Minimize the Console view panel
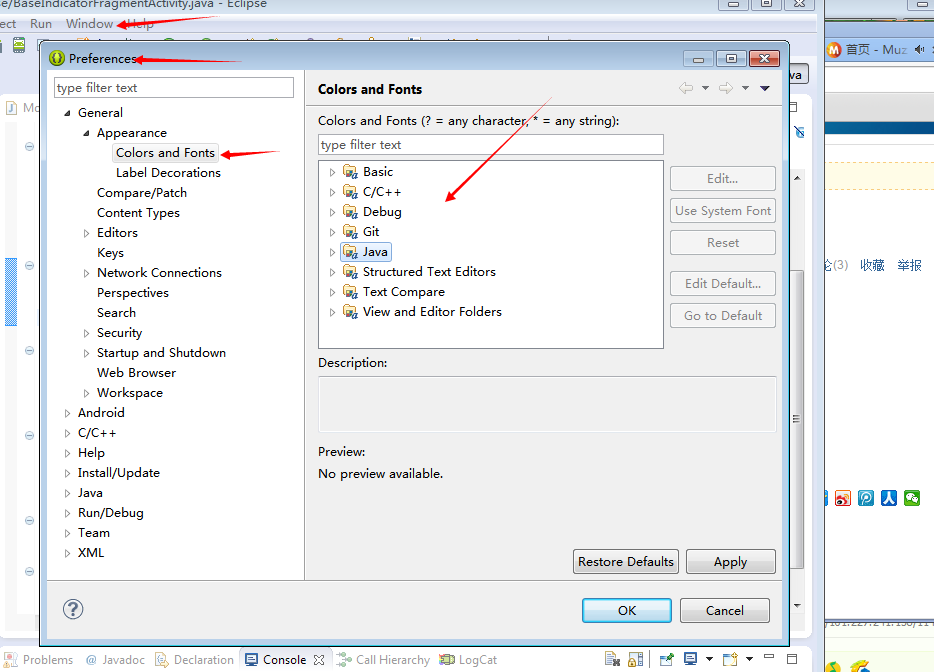 [x=769, y=657]
